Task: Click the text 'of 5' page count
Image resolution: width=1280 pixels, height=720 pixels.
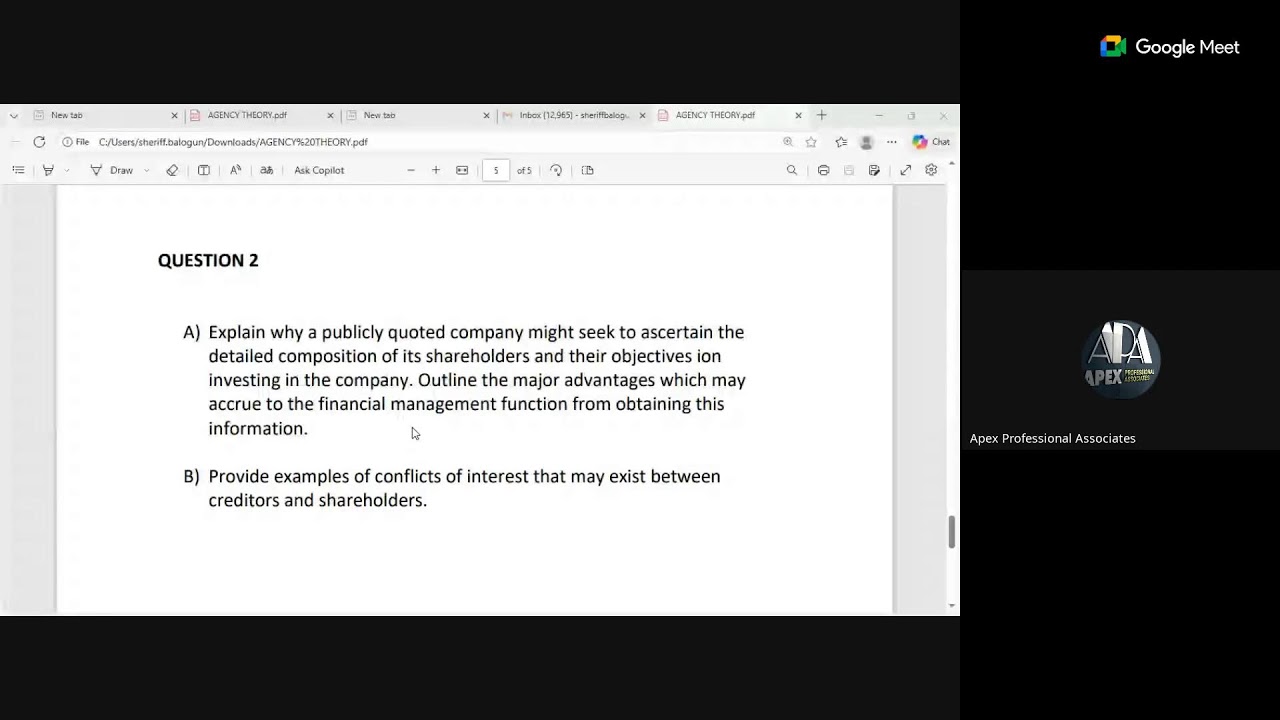Action: 524,170
